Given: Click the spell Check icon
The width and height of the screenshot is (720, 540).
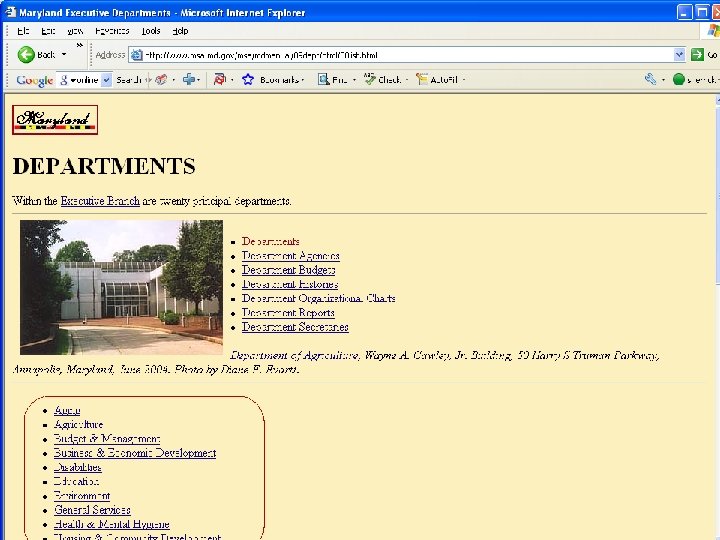Looking at the screenshot, I should tap(370, 79).
